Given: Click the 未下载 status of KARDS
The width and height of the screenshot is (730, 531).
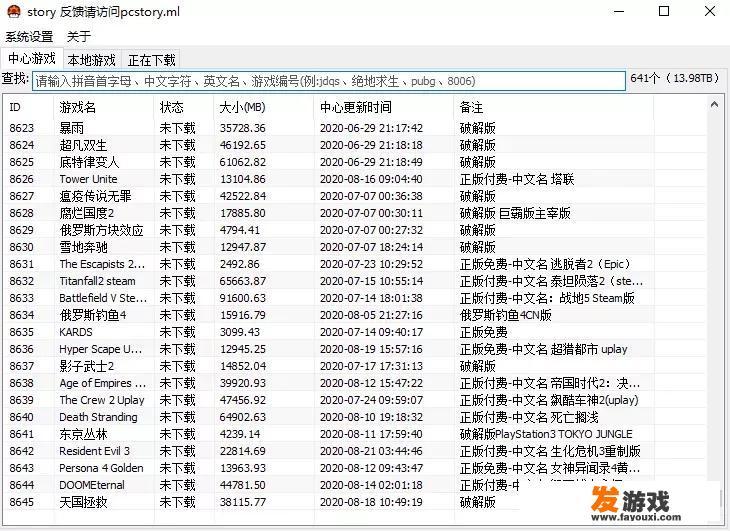Looking at the screenshot, I should tap(177, 332).
